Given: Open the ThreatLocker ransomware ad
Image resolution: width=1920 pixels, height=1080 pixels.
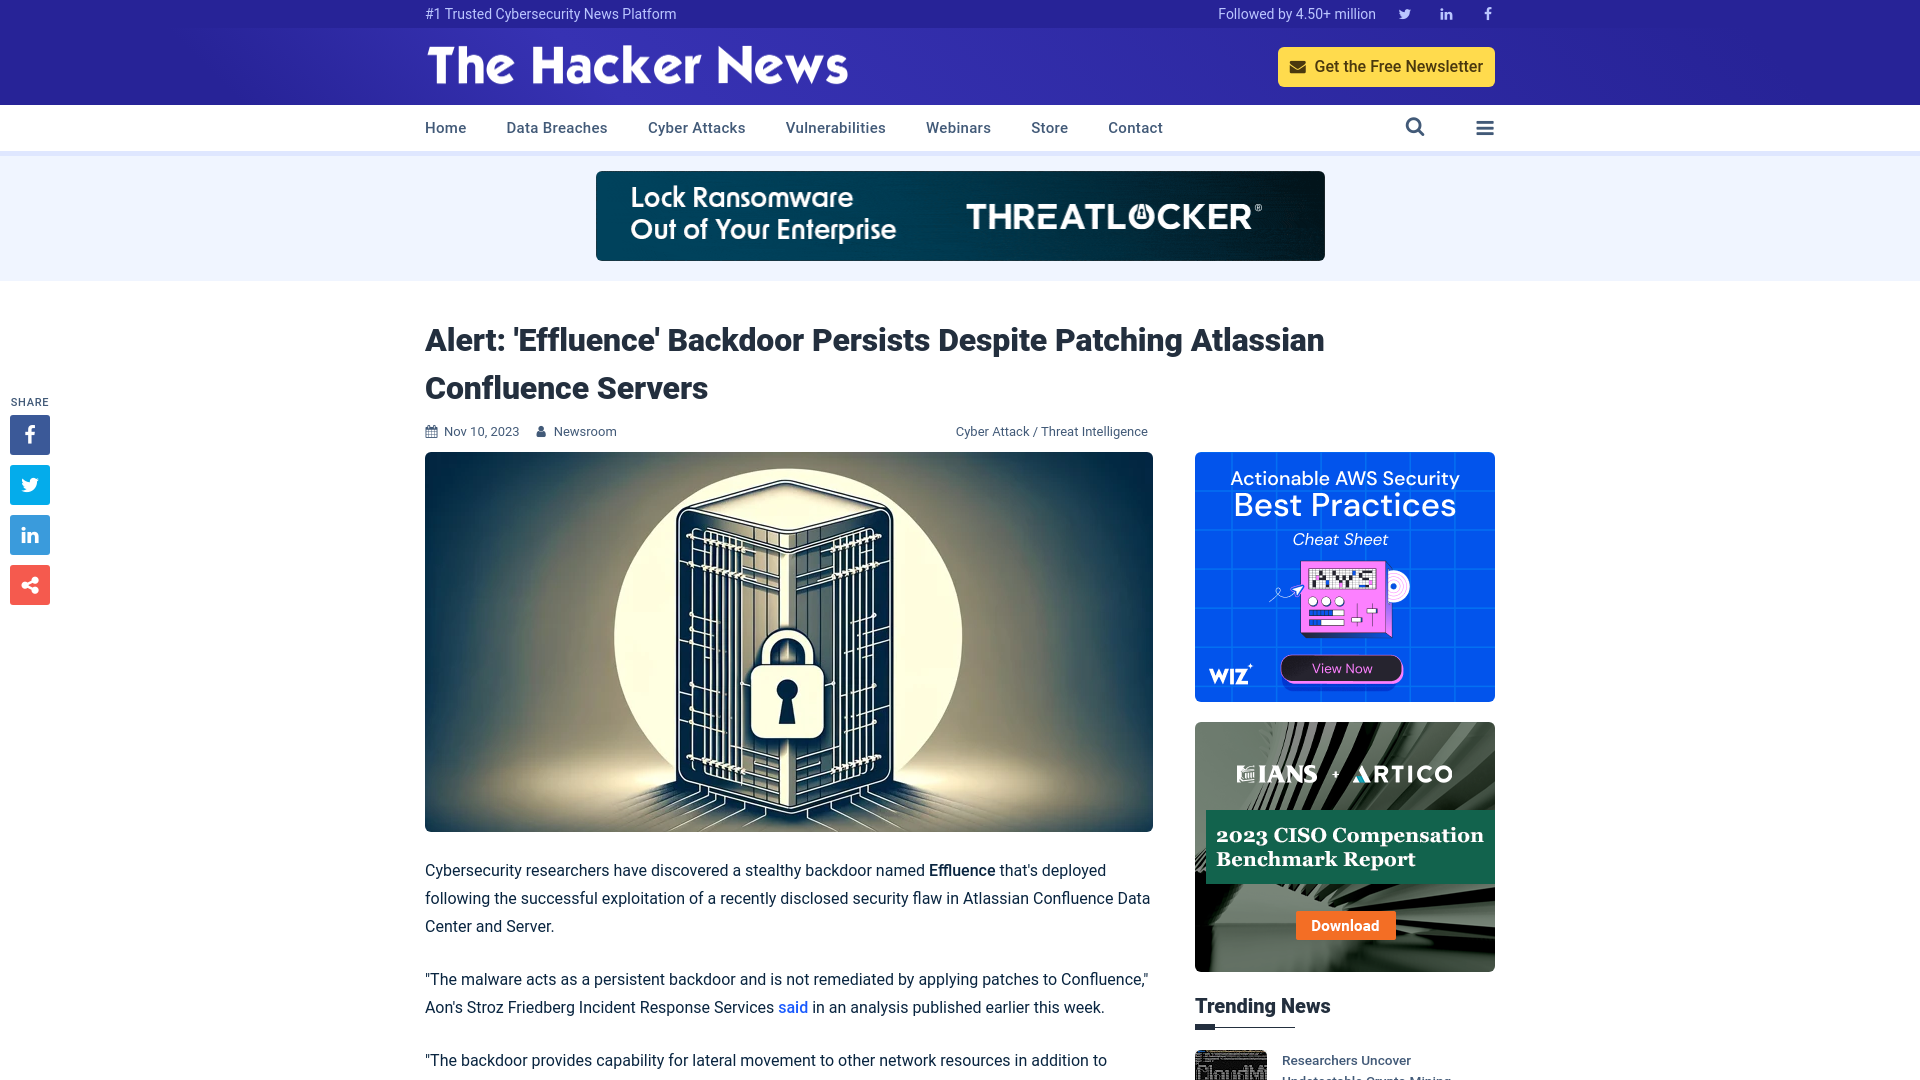Looking at the screenshot, I should (x=959, y=215).
